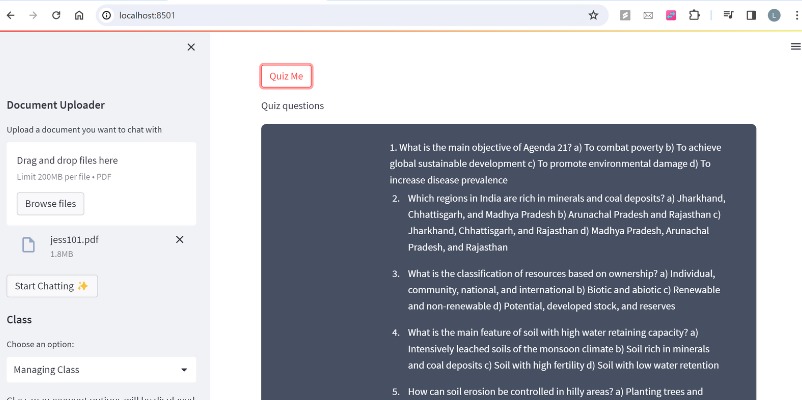Close the sidebar panel

pos(191,47)
